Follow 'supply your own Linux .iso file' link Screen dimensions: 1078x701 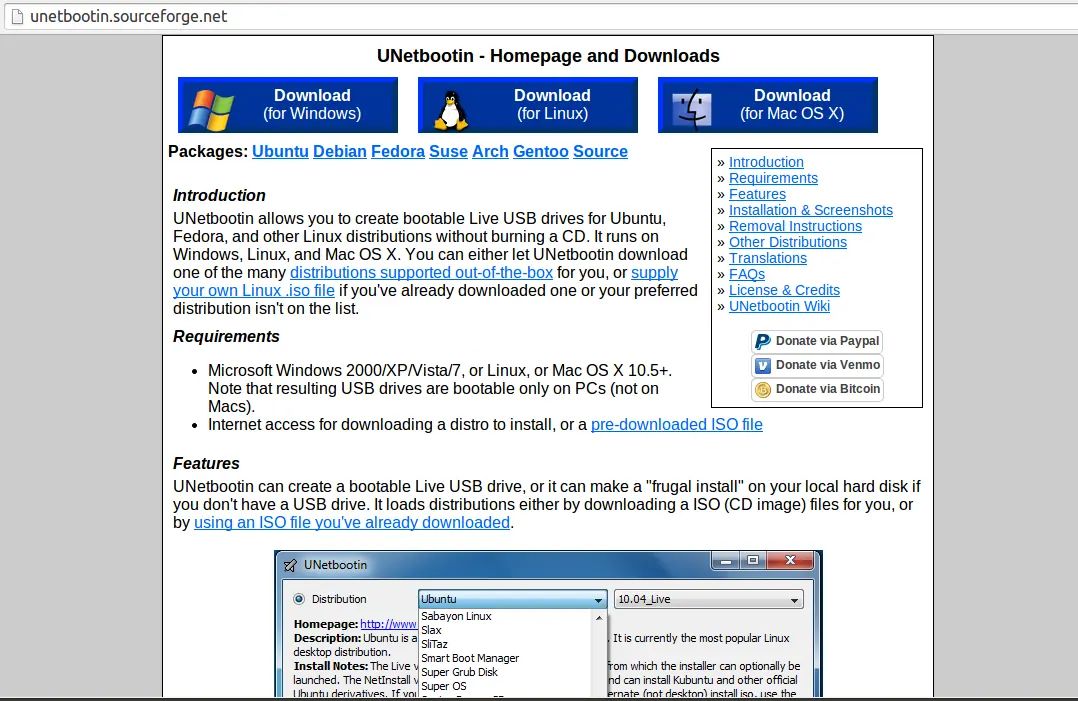(x=254, y=291)
